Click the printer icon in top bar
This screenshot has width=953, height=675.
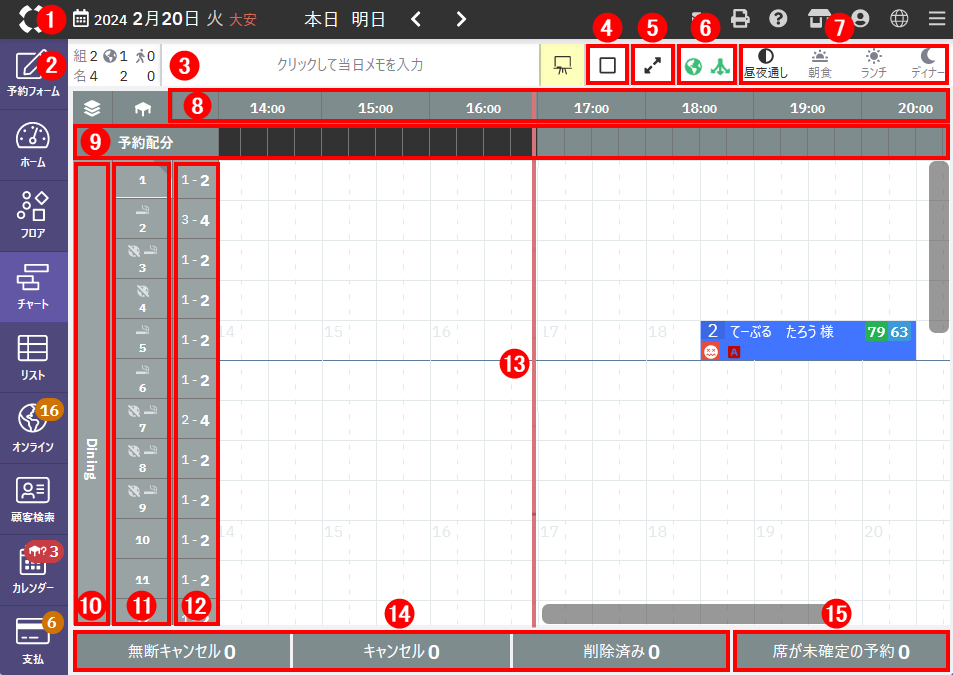click(x=740, y=18)
